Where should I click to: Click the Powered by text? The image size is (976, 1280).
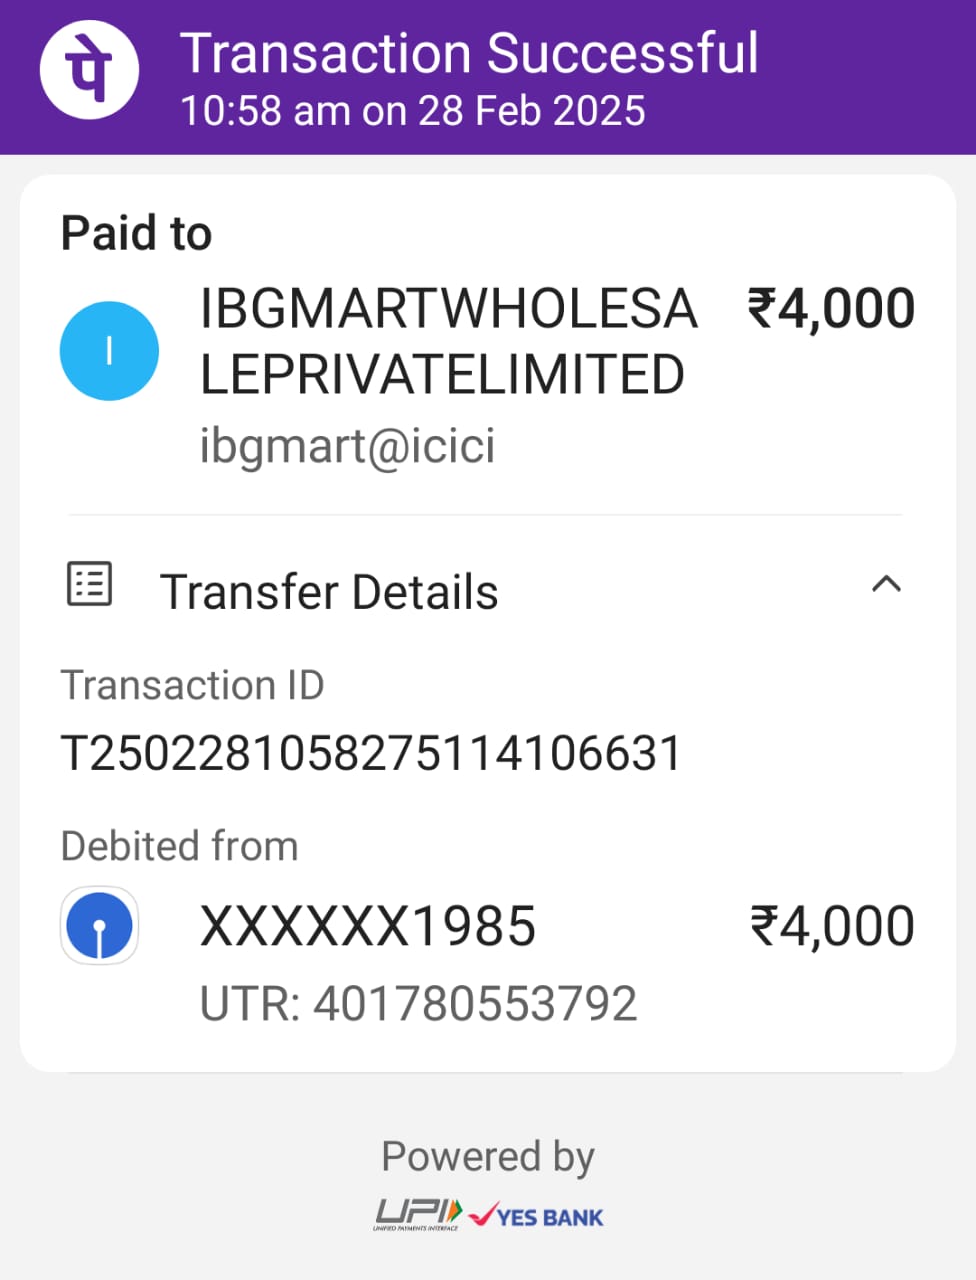click(x=488, y=1157)
